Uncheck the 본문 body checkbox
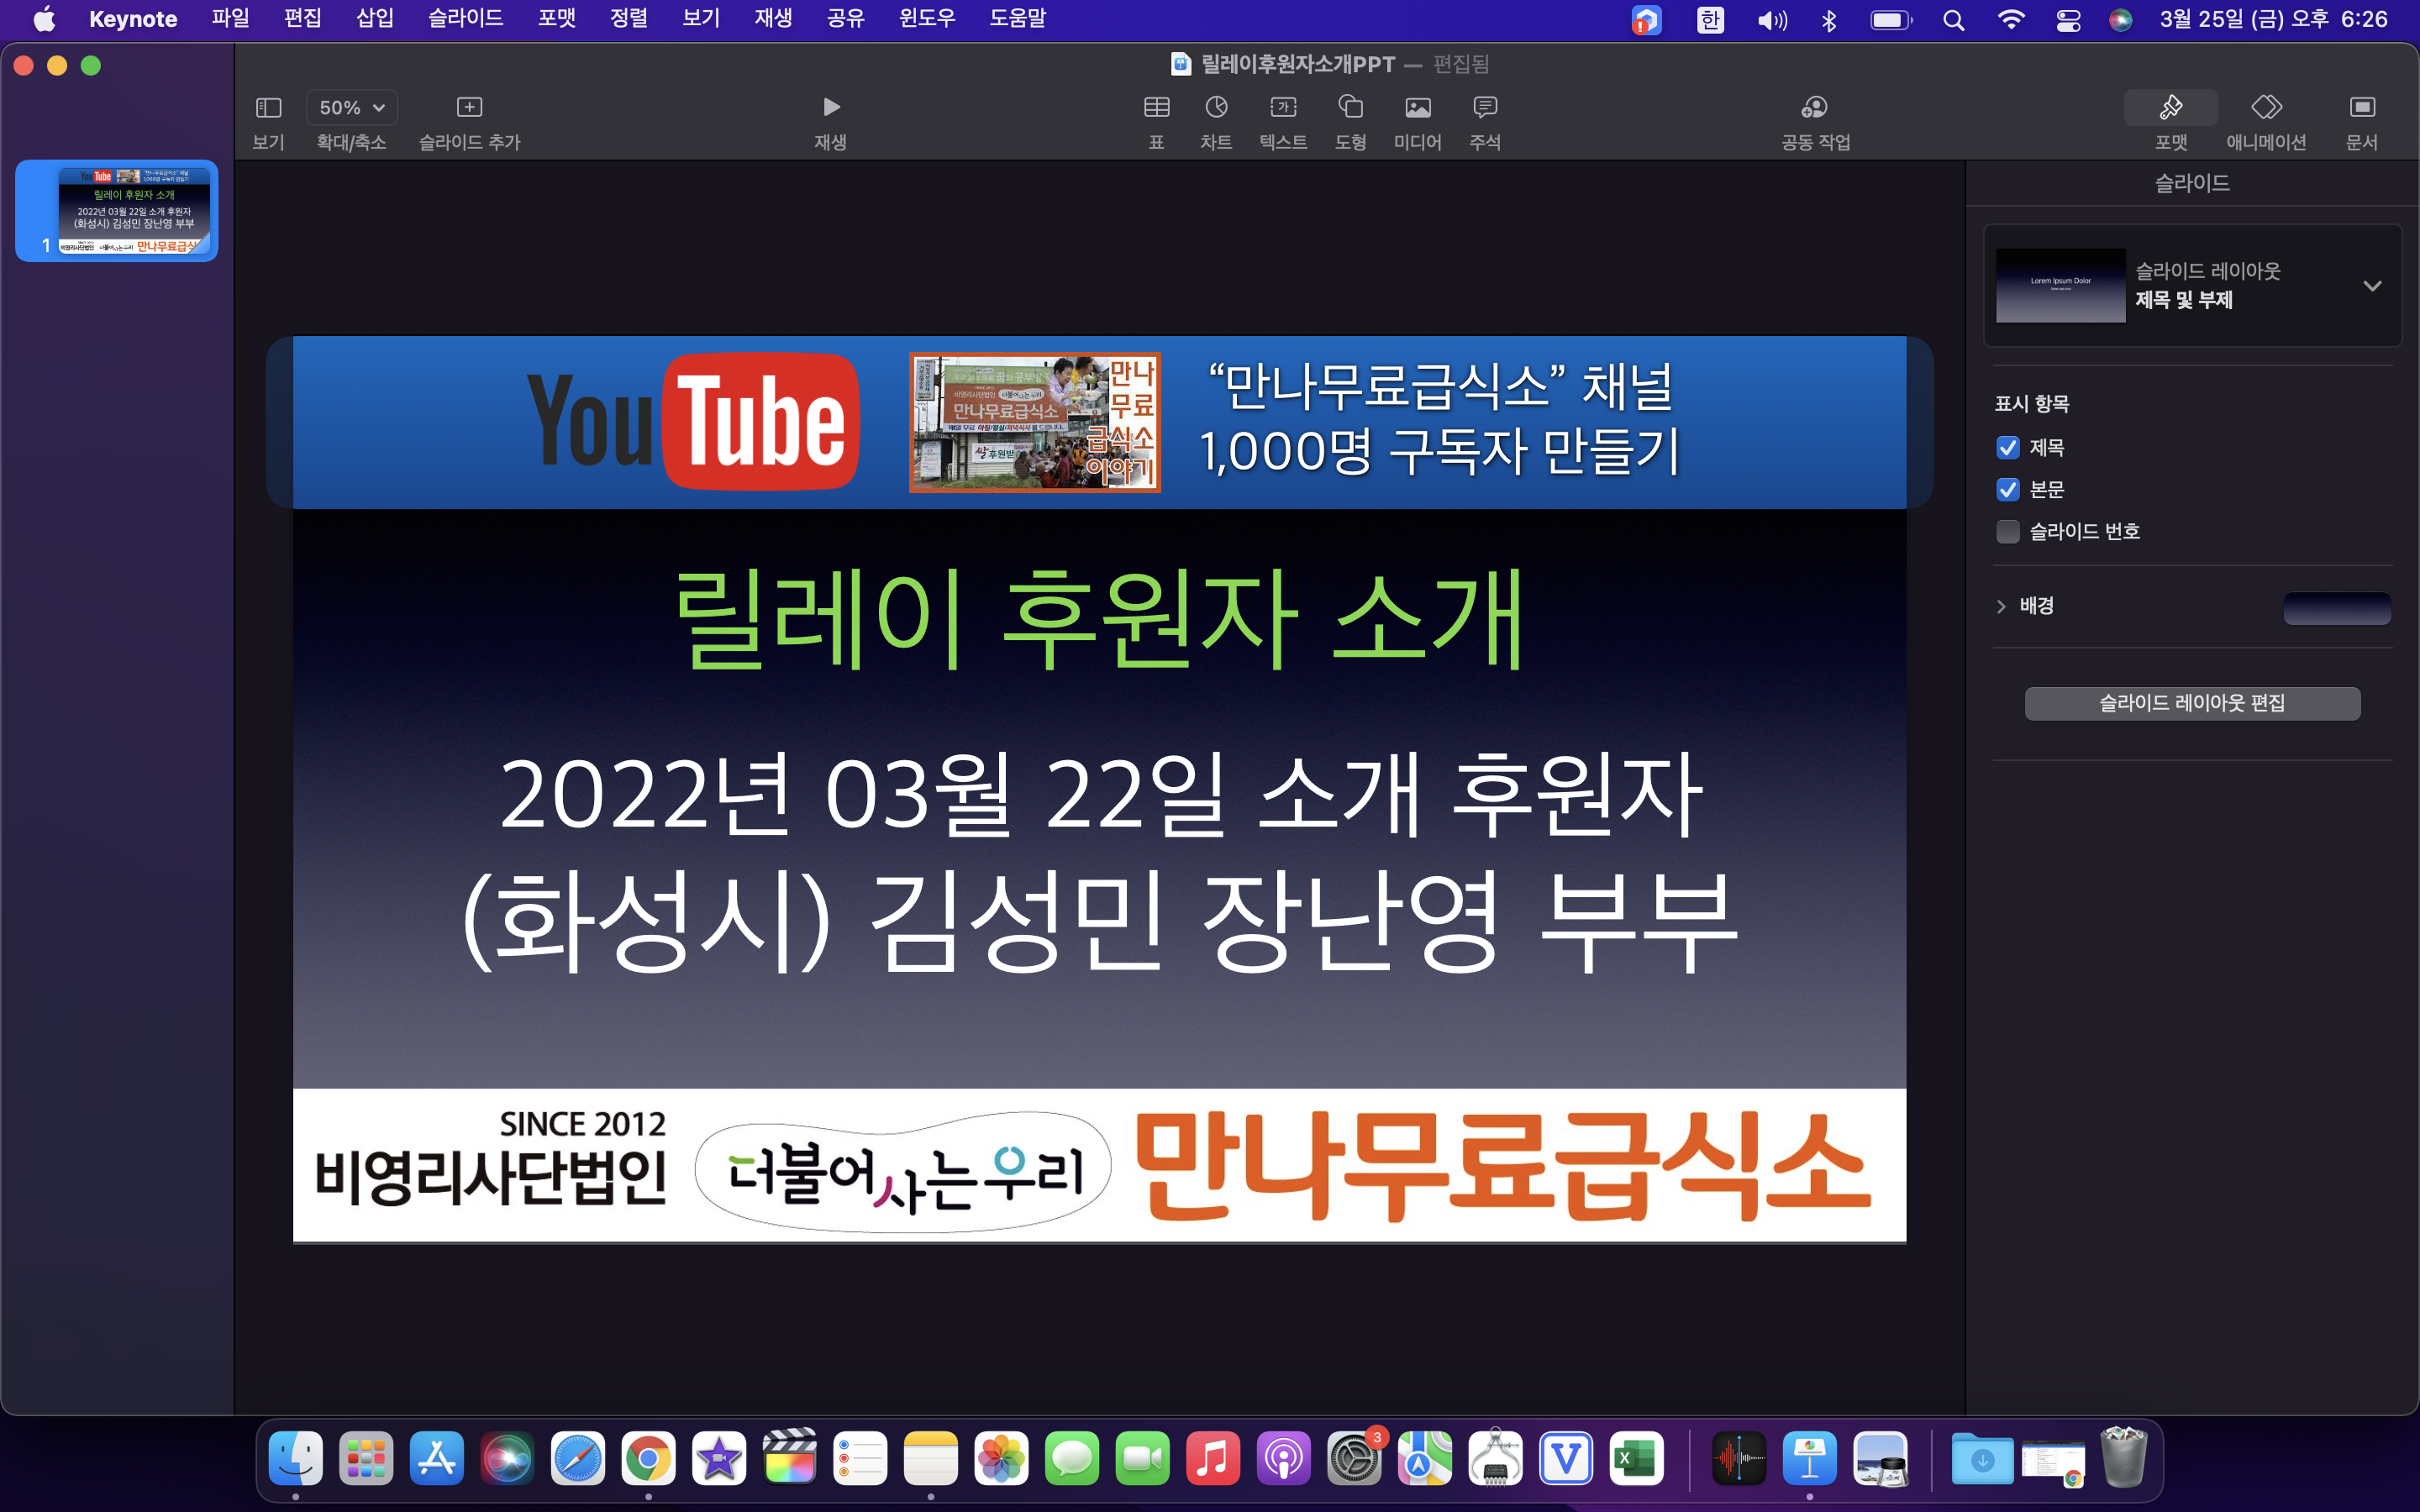 coord(2007,489)
